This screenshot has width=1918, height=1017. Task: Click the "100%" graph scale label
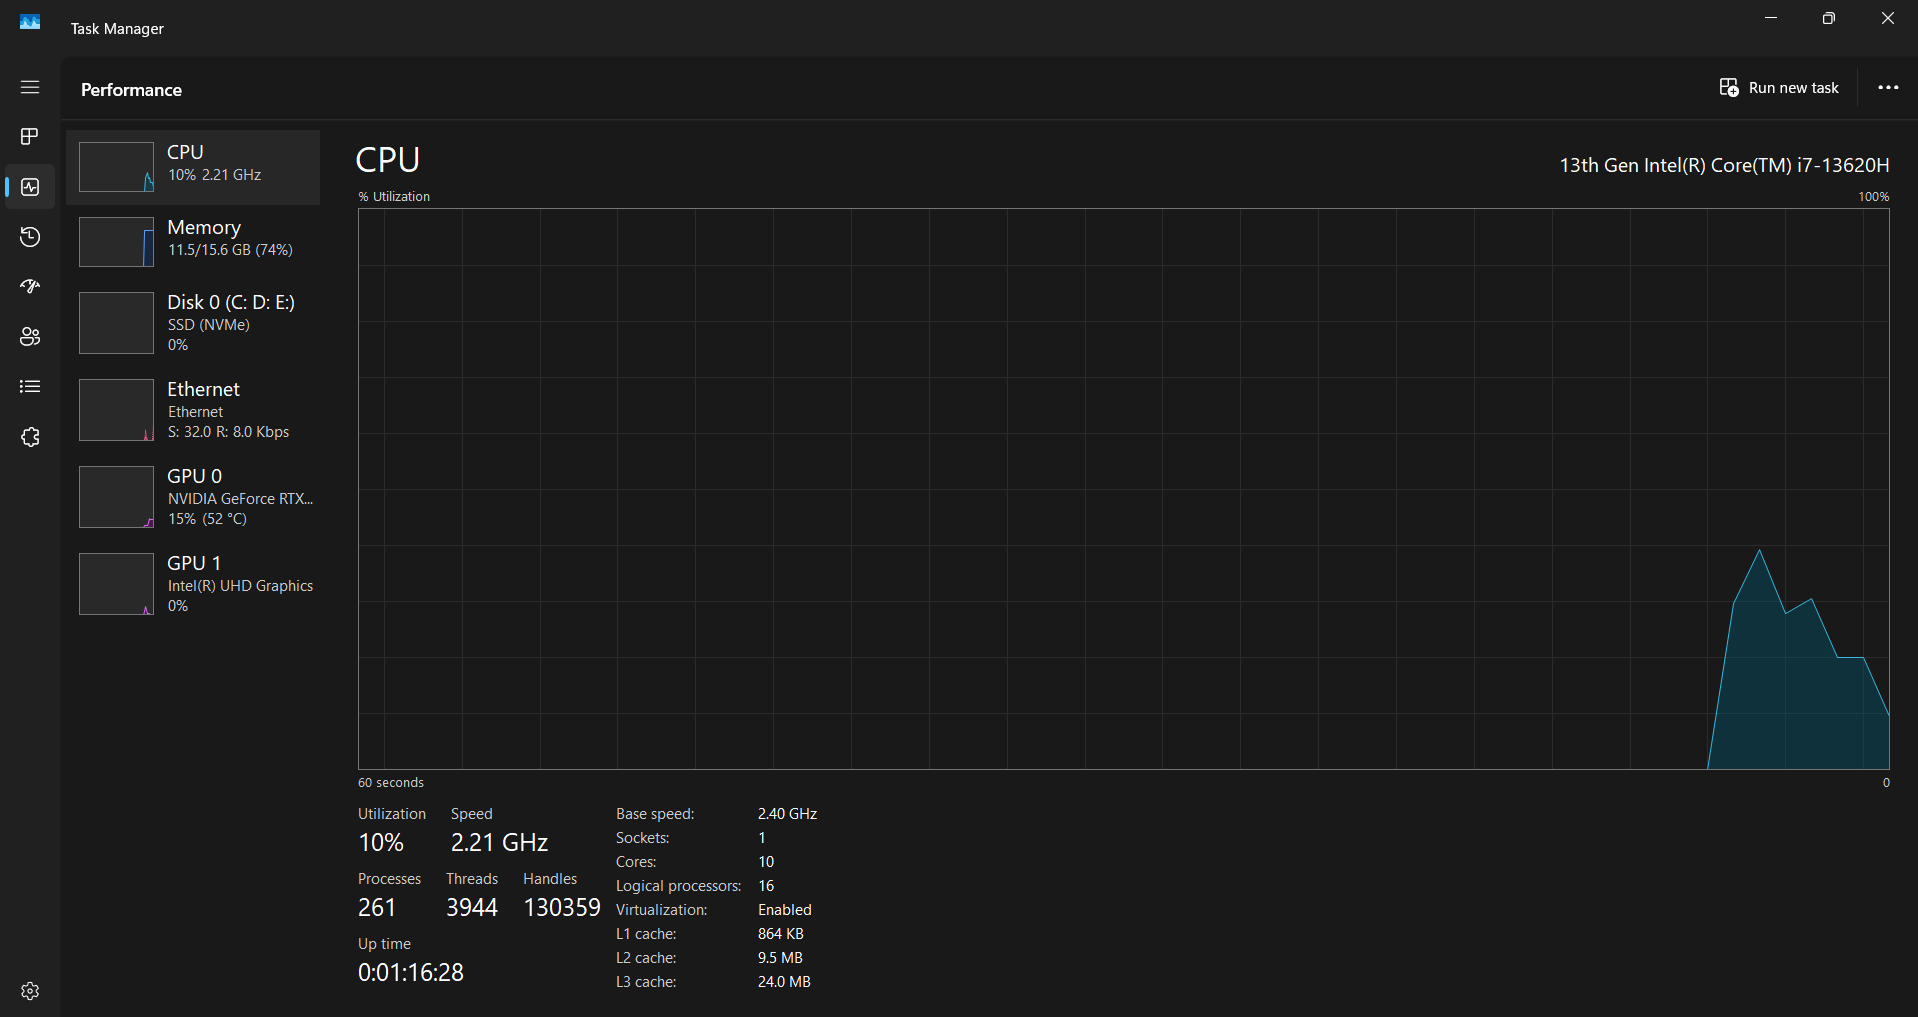[1874, 197]
